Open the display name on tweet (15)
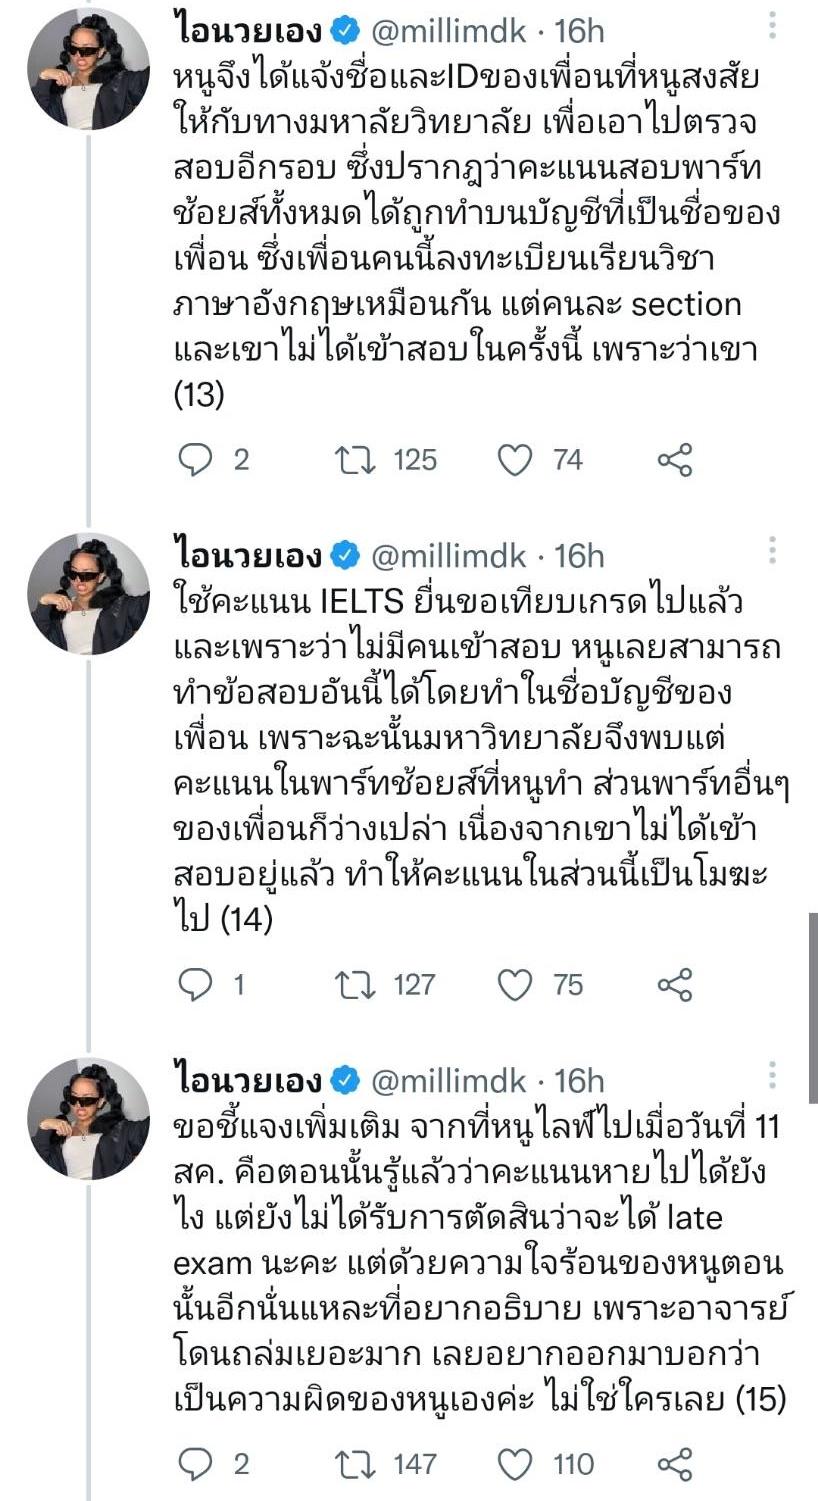The image size is (818, 1501). [x=248, y=1081]
